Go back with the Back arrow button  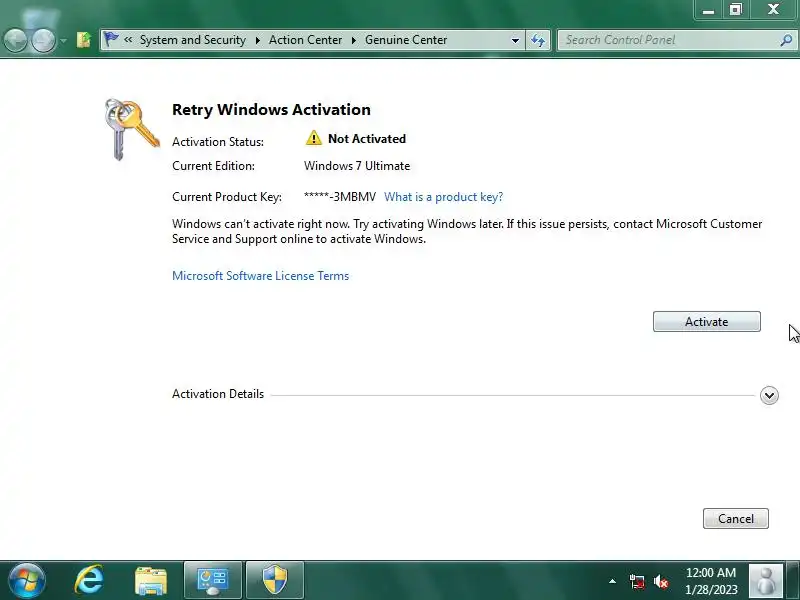pos(15,40)
